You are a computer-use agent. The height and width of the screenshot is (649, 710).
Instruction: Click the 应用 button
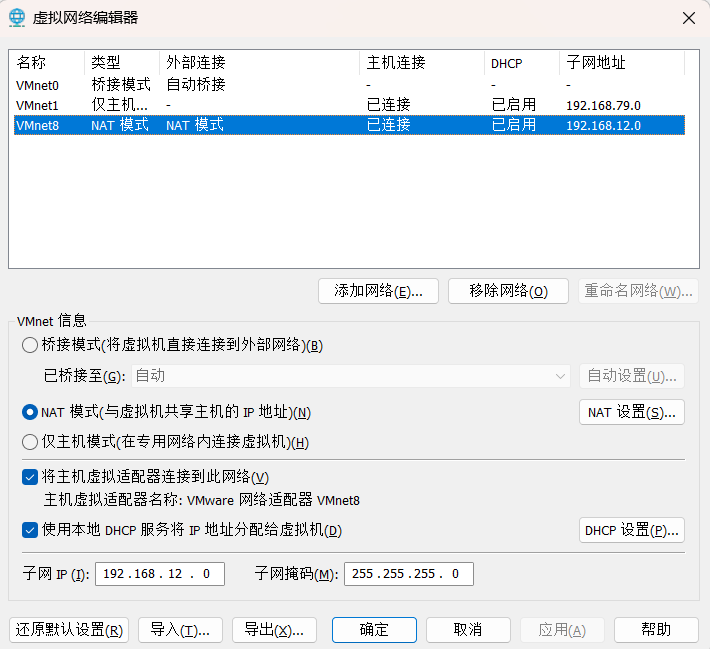(562, 630)
